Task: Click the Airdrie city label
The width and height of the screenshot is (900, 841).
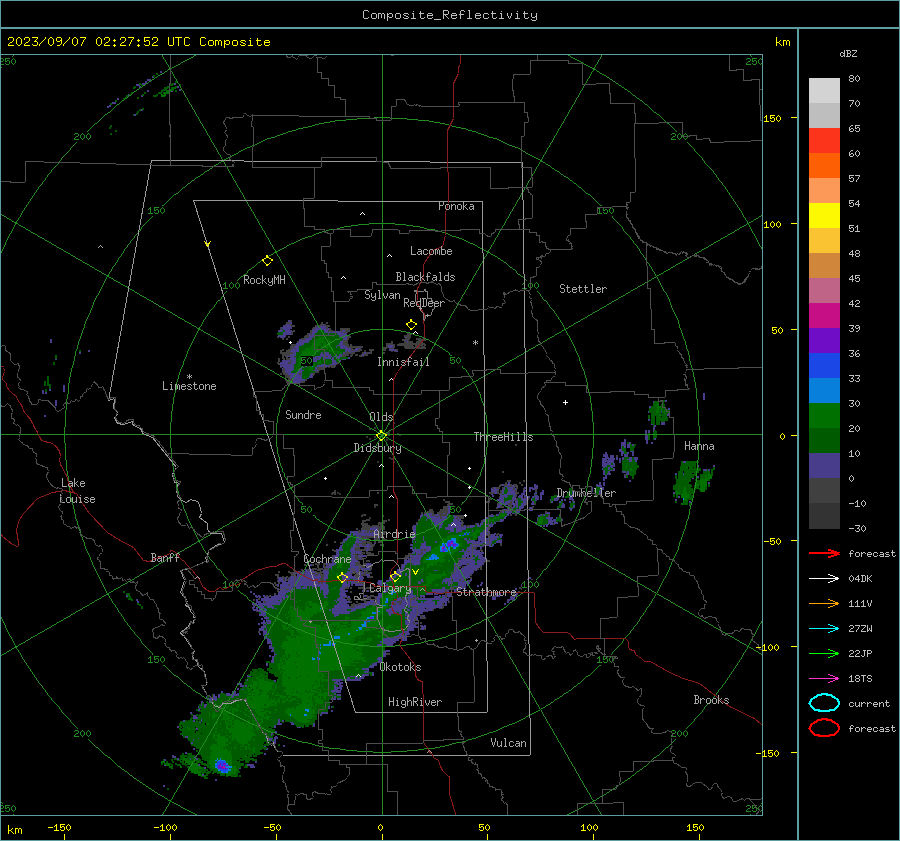Action: 394,534
